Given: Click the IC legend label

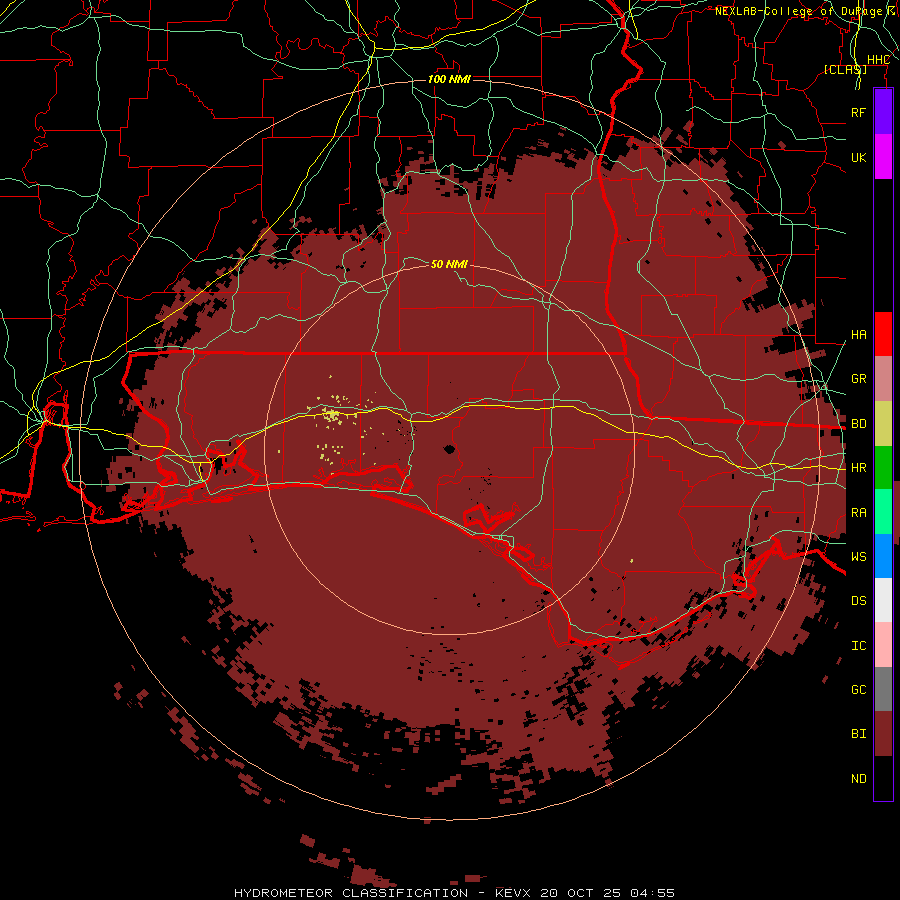Looking at the screenshot, I should click(x=858, y=646).
